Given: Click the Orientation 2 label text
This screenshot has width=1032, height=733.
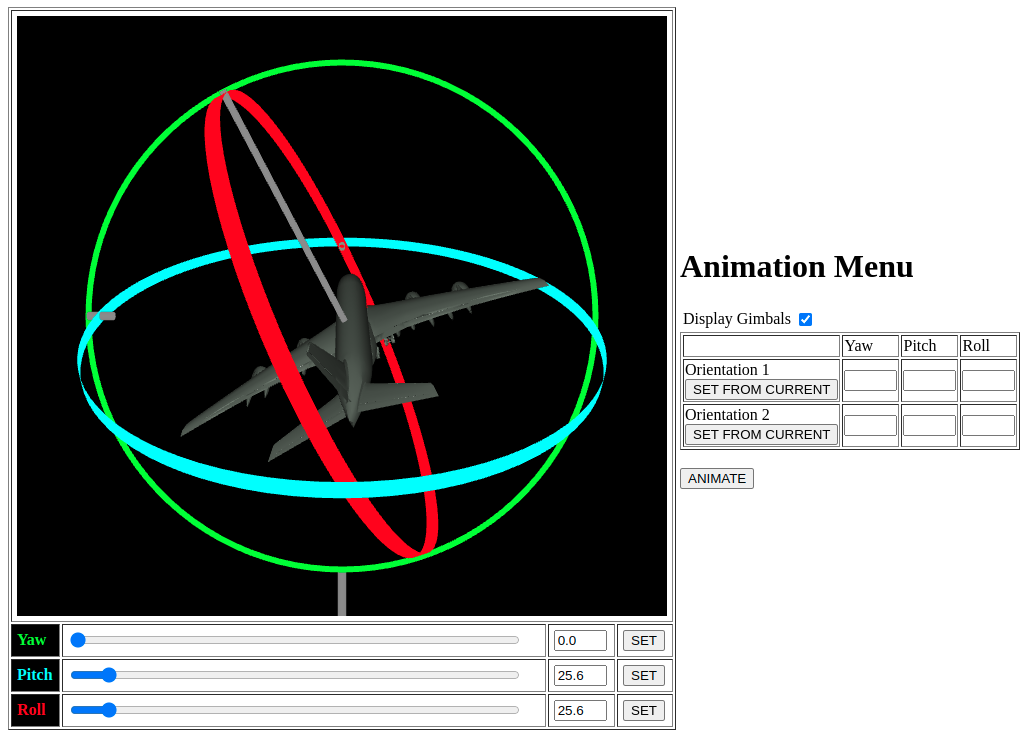Looking at the screenshot, I should (727, 415).
